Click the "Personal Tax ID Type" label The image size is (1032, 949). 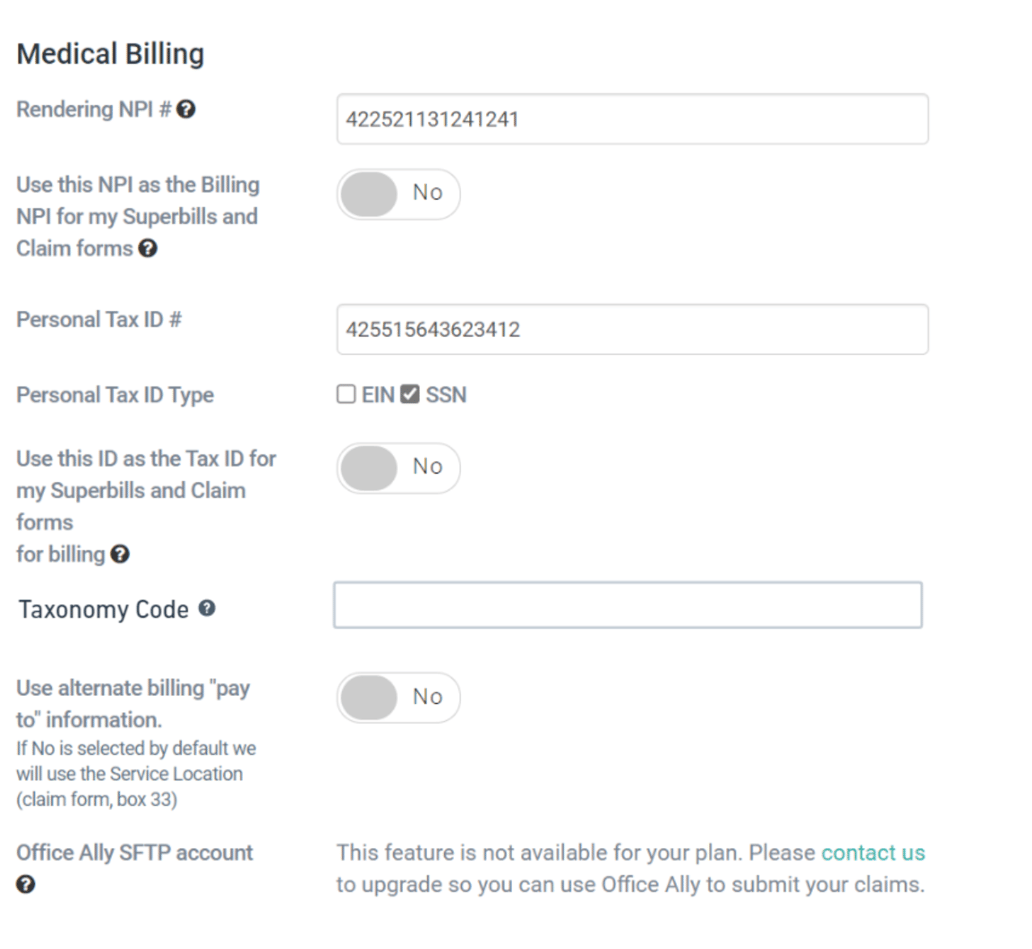click(115, 395)
